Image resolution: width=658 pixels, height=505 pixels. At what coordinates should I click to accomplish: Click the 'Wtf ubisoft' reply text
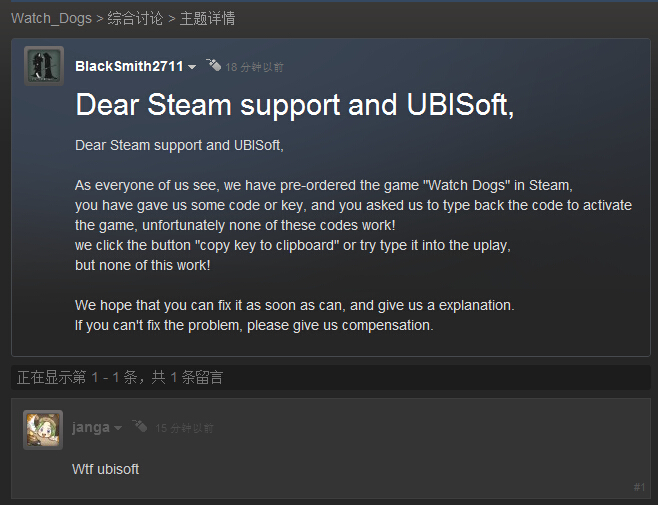click(105, 468)
